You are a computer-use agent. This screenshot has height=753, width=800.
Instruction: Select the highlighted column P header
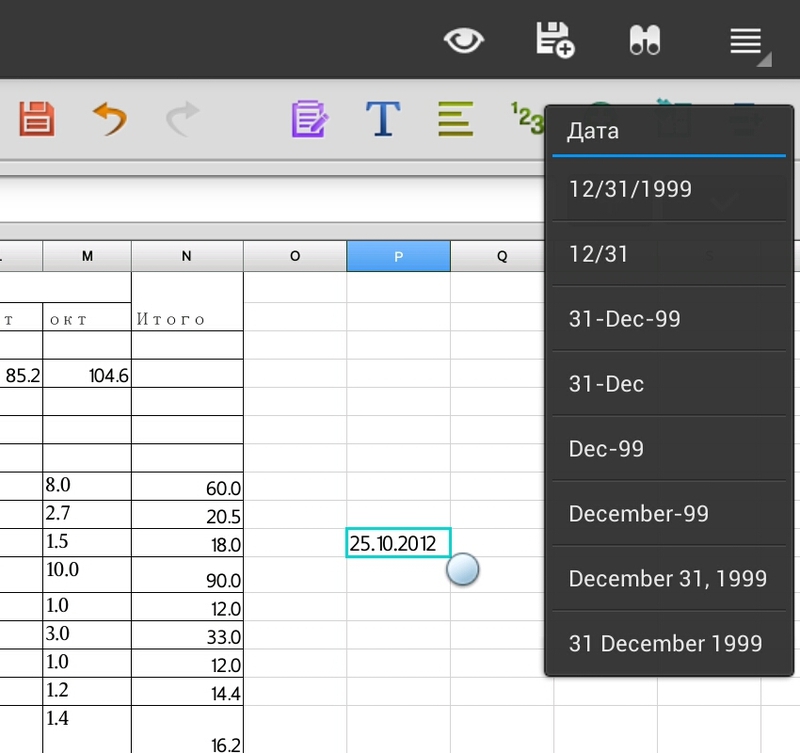click(x=398, y=256)
